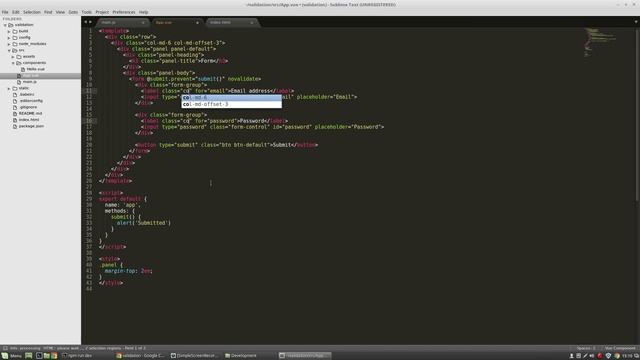The image size is (640, 360).
Task: Open the clock in the taskbar
Action: point(627,356)
